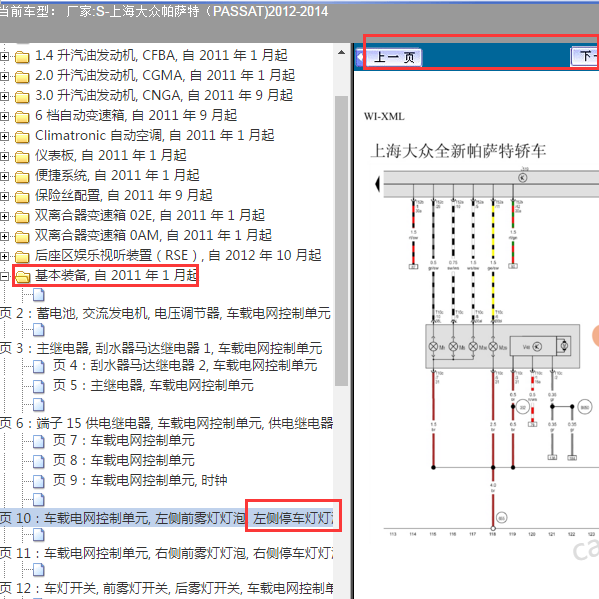Select 6 档自动变速箱 tree item
The image size is (599, 599).
pos(136,115)
